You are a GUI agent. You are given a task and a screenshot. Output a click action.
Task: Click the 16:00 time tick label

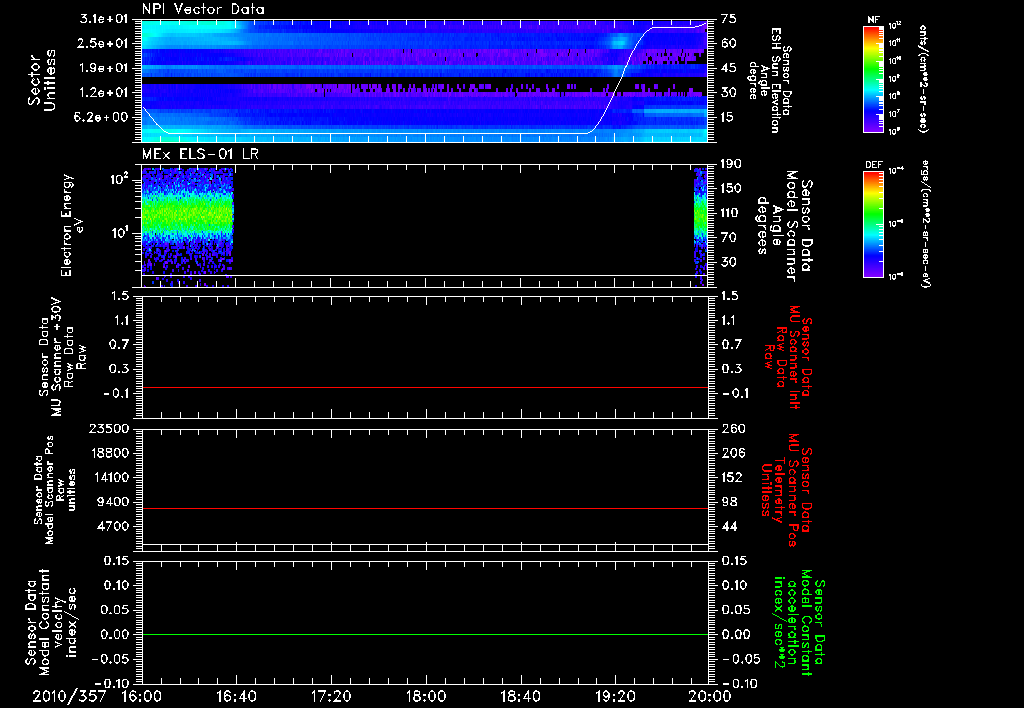point(142,696)
